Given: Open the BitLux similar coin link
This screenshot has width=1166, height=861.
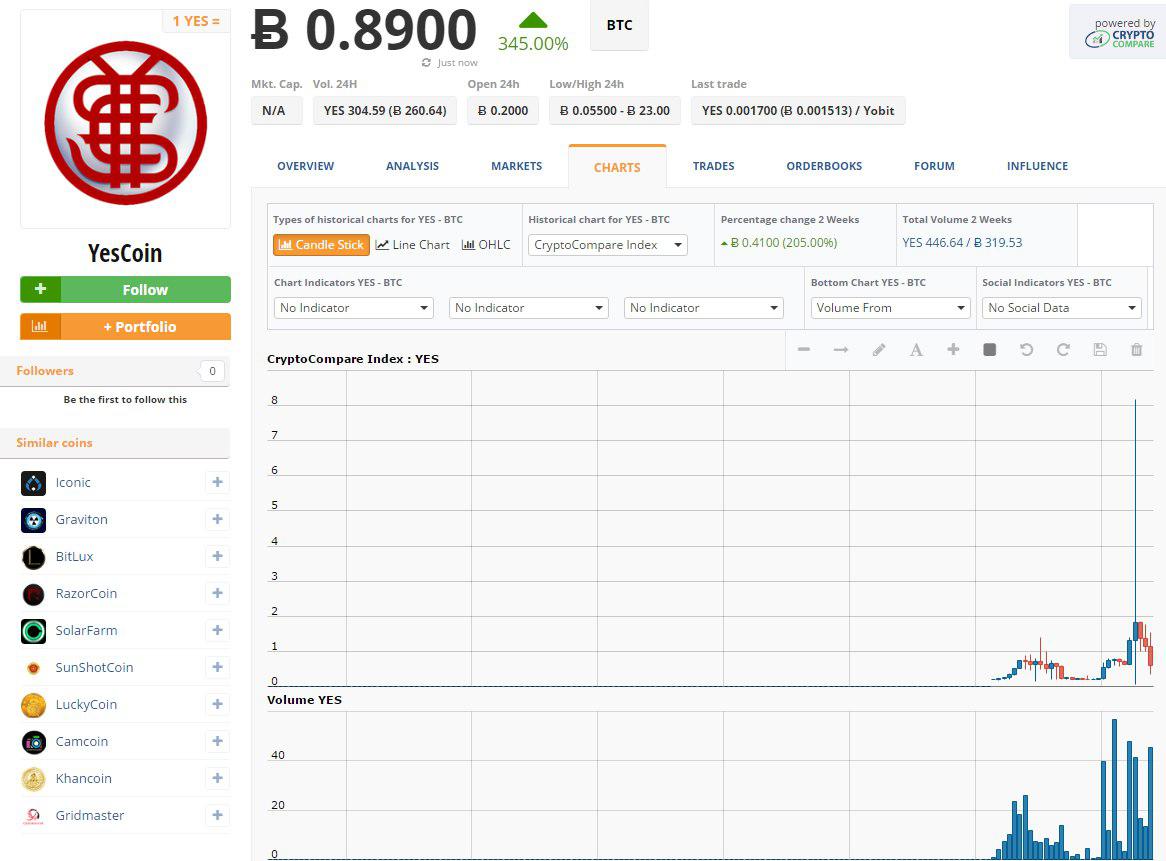Looking at the screenshot, I should [74, 556].
